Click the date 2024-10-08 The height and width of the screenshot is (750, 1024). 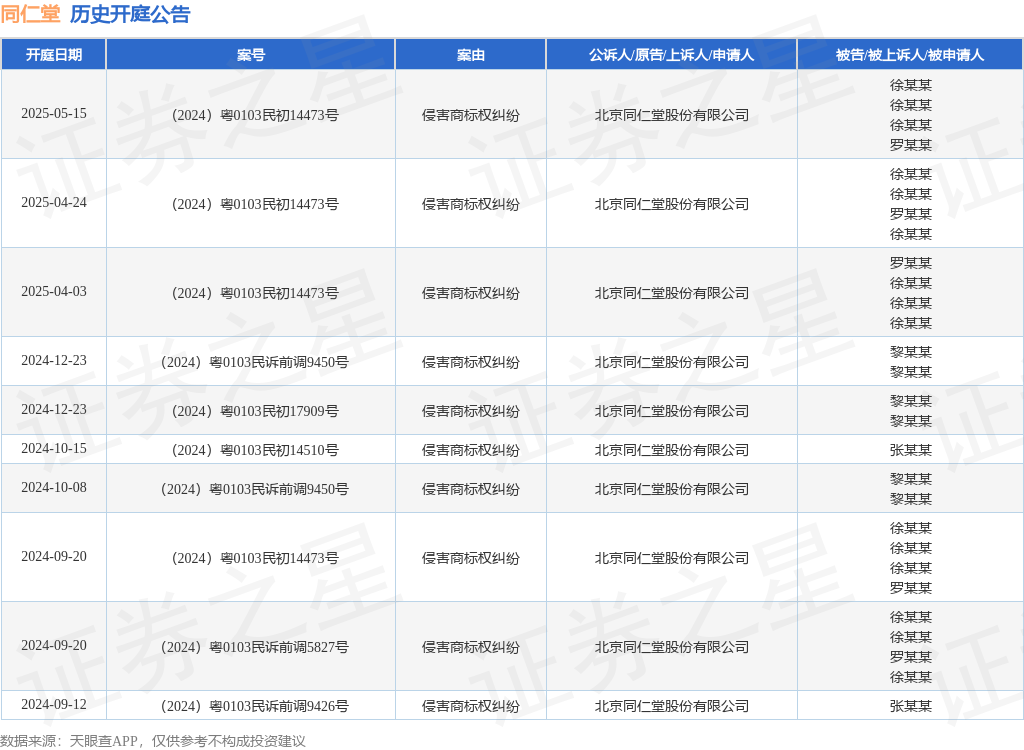54,487
